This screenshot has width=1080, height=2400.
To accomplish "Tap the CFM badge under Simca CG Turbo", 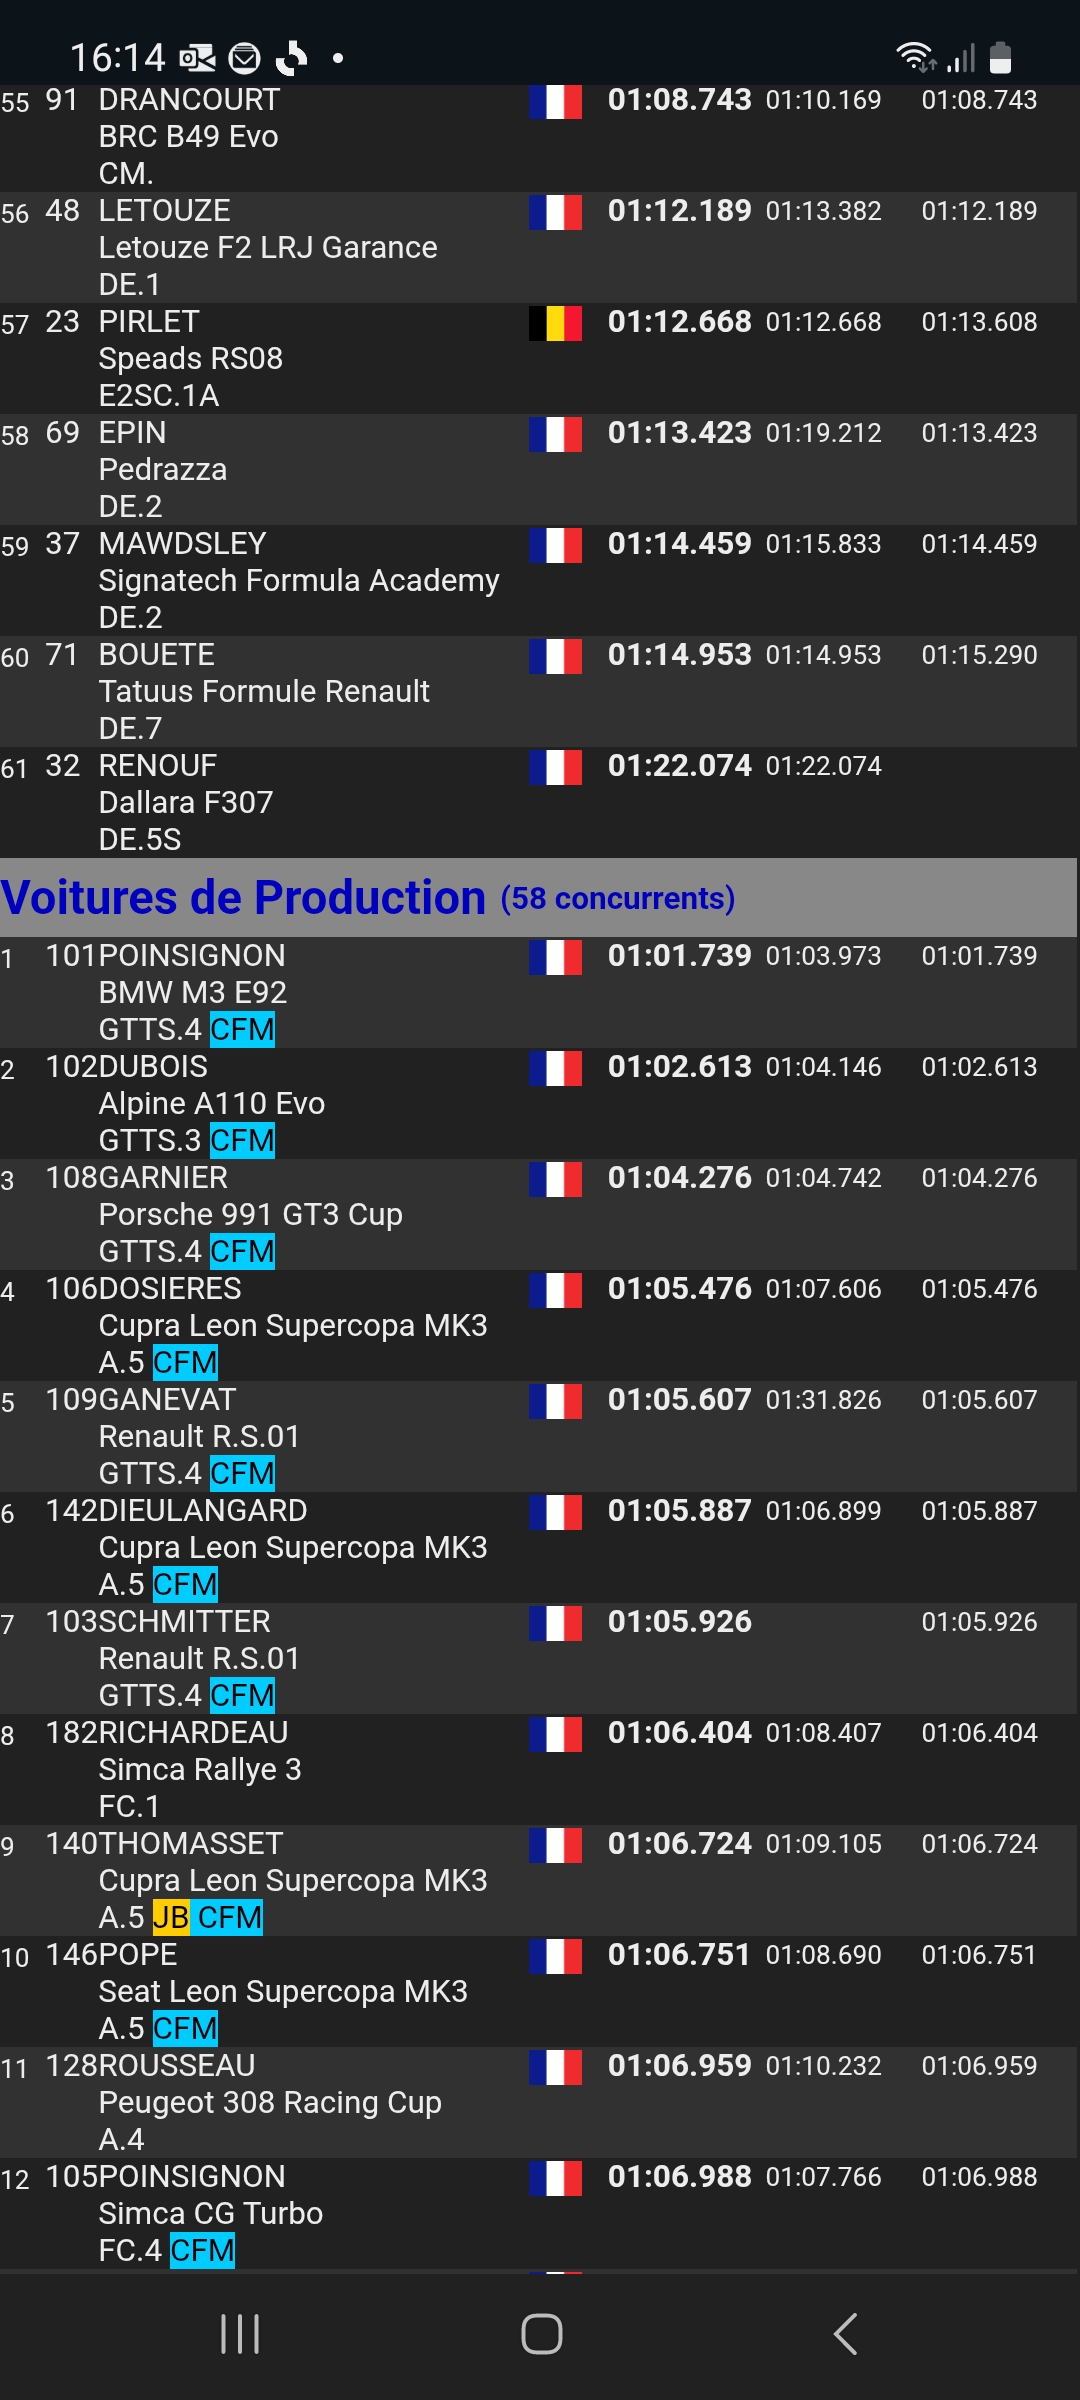I will point(202,2250).
